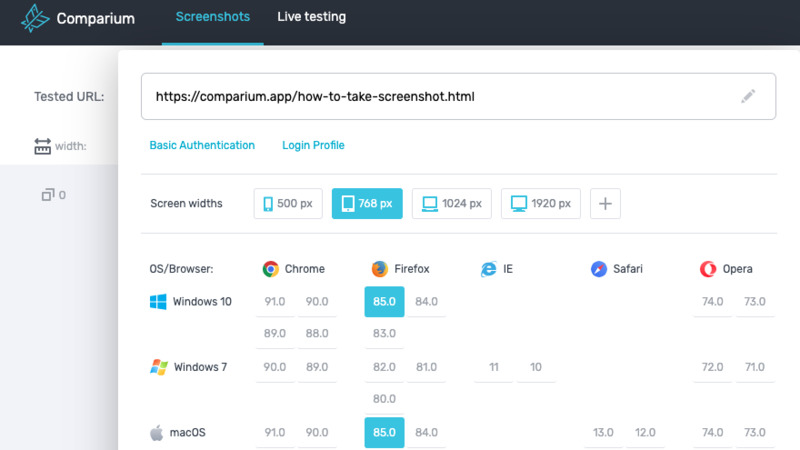Click the macOS row label
The height and width of the screenshot is (450, 800).
coord(187,433)
